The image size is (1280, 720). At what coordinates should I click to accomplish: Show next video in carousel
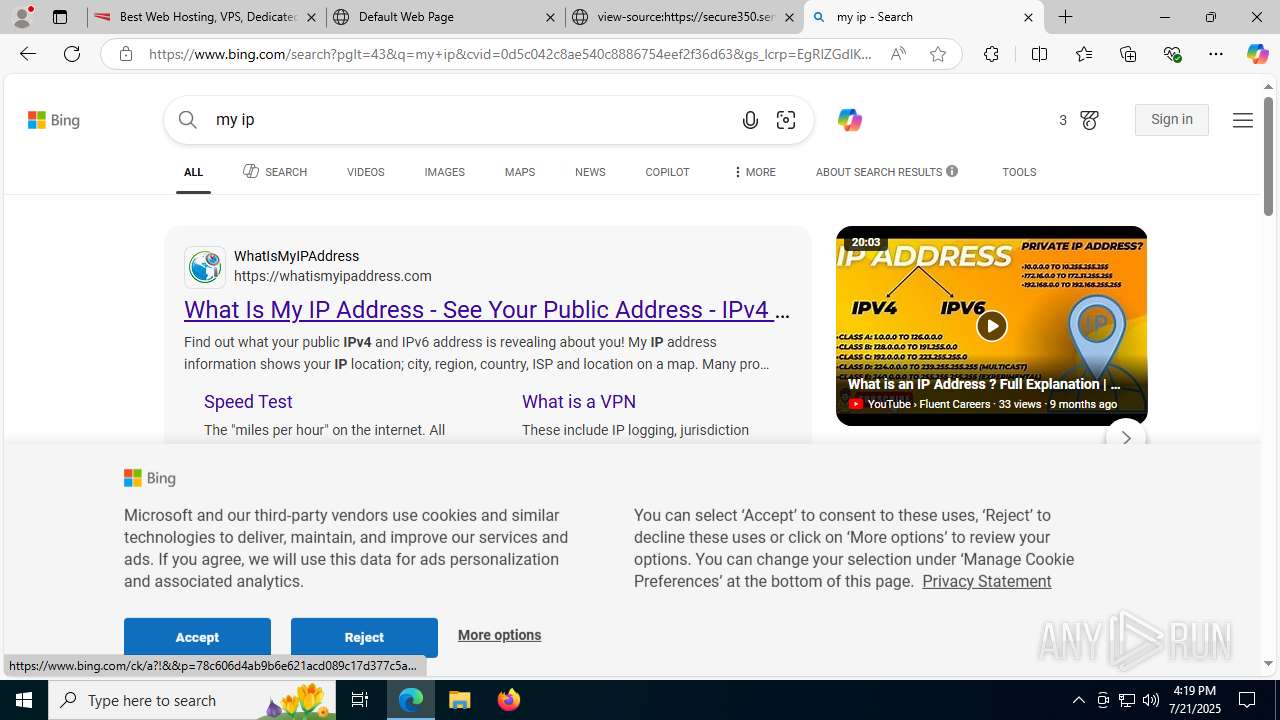coord(1125,438)
